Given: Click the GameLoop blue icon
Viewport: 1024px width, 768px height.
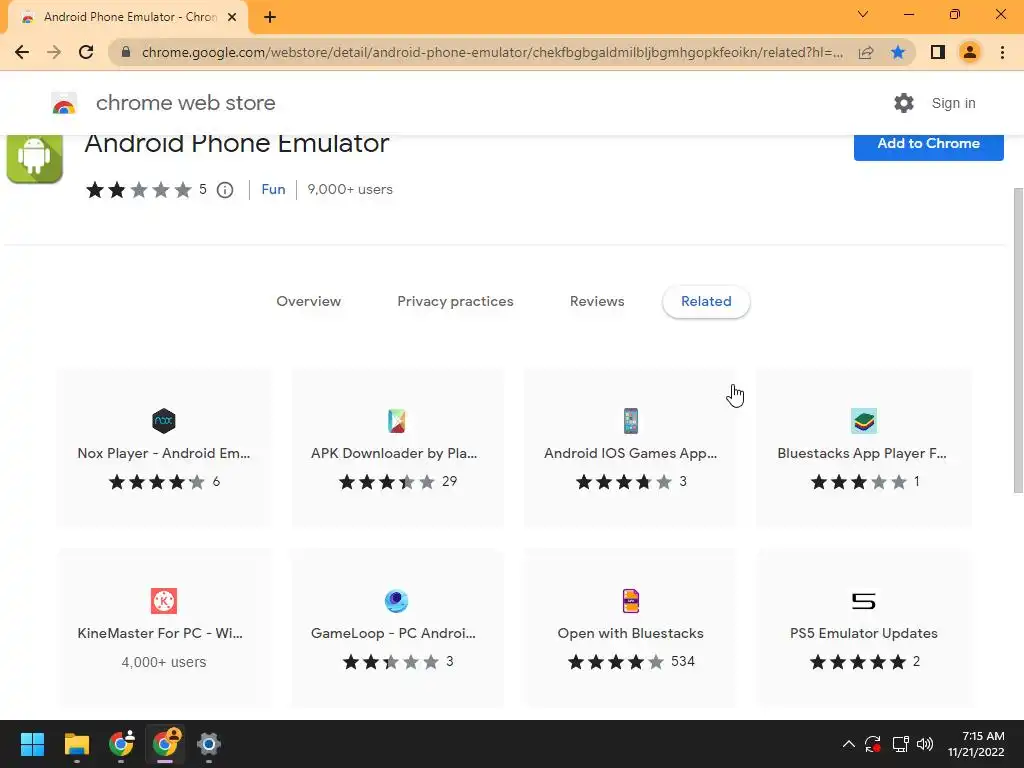Looking at the screenshot, I should tap(396, 601).
